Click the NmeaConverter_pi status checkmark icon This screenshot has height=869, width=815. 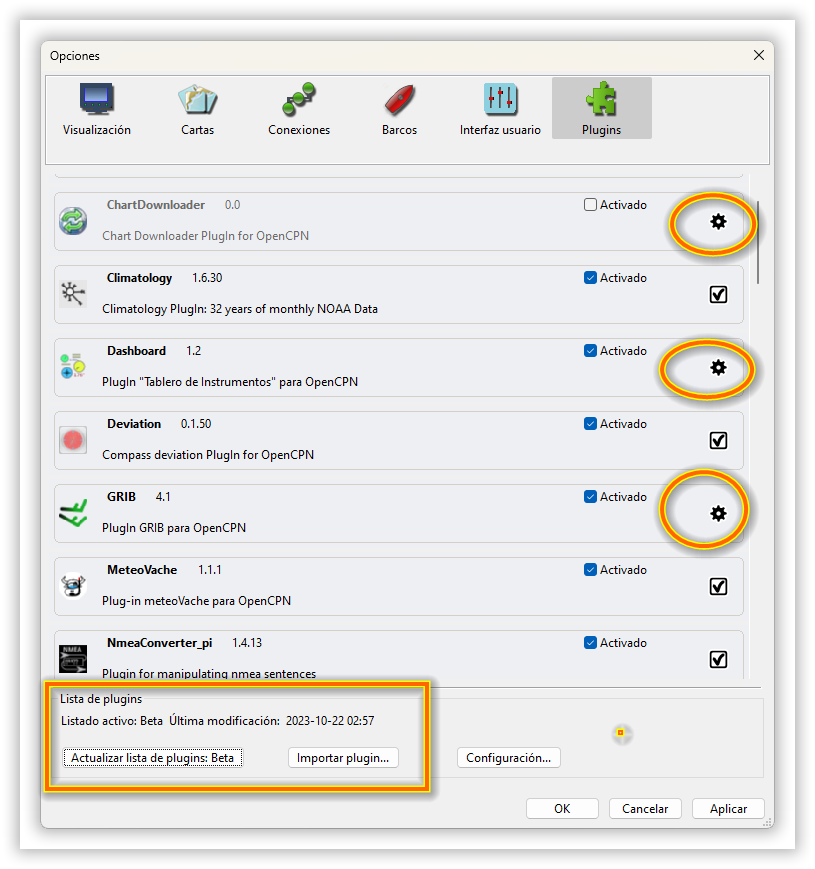coord(718,660)
